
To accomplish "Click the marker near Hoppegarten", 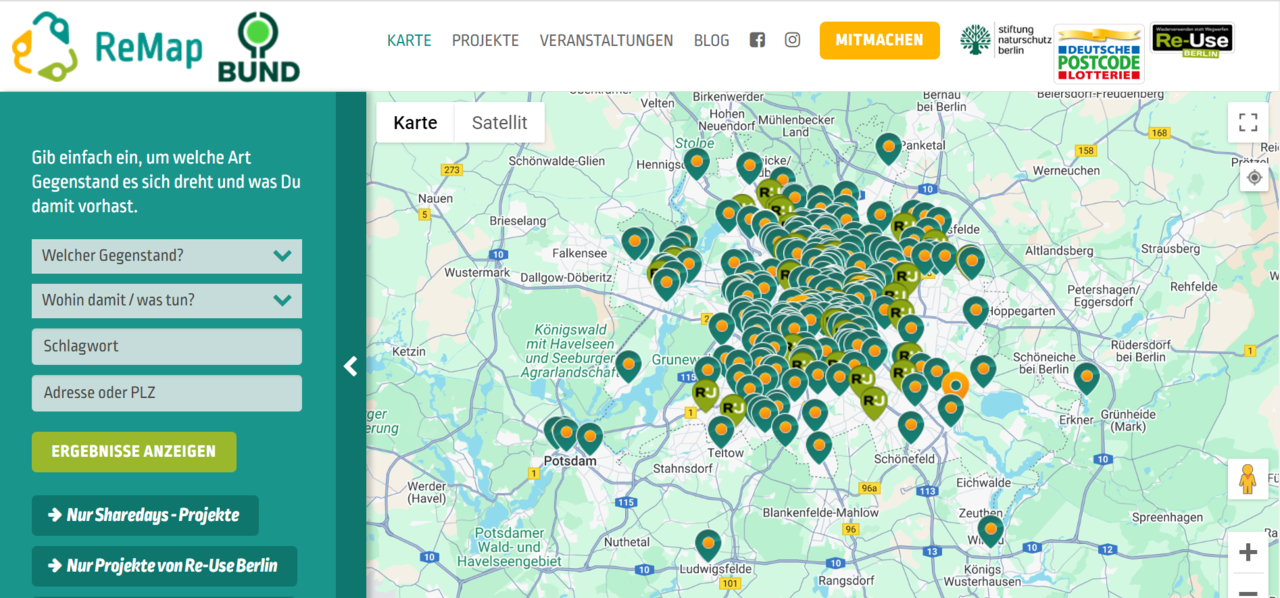I will click(x=975, y=312).
